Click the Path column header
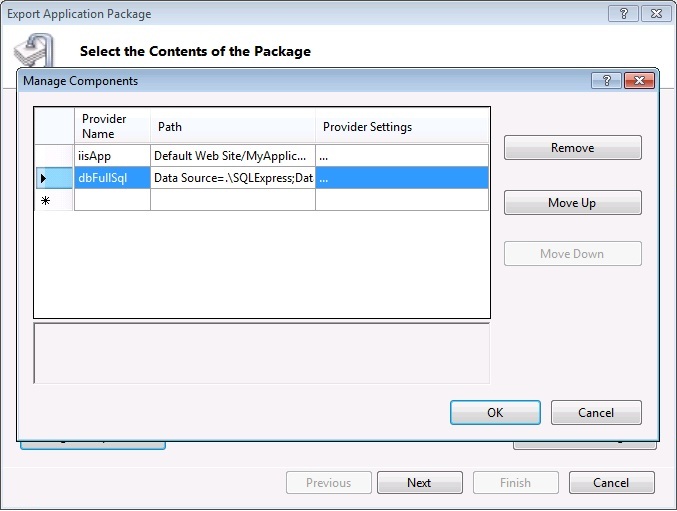Screen dimensions: 677x511 [233, 126]
